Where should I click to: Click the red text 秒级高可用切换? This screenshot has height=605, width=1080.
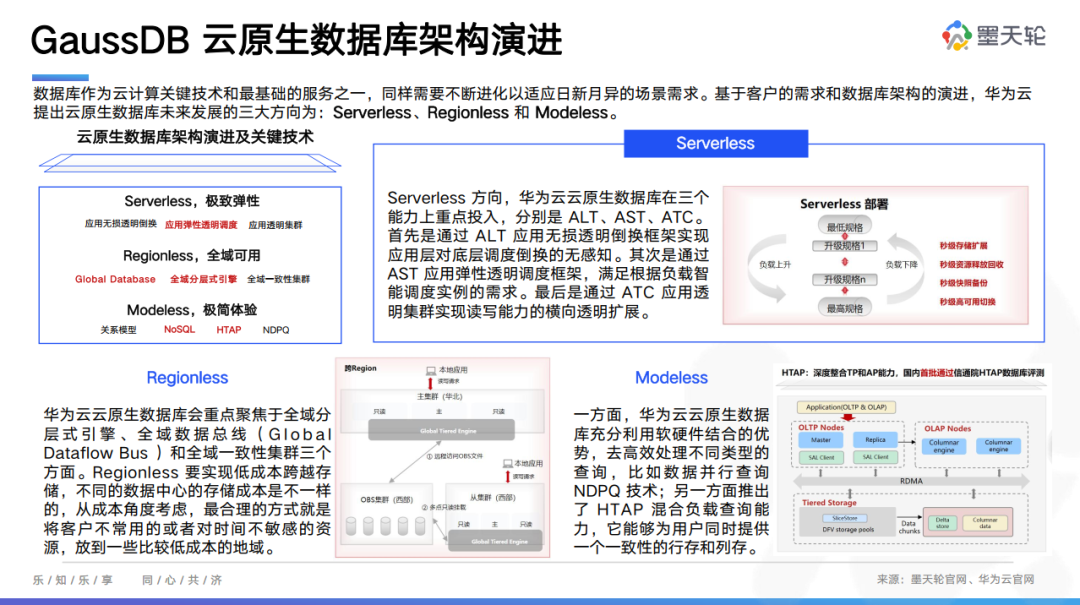click(x=967, y=301)
